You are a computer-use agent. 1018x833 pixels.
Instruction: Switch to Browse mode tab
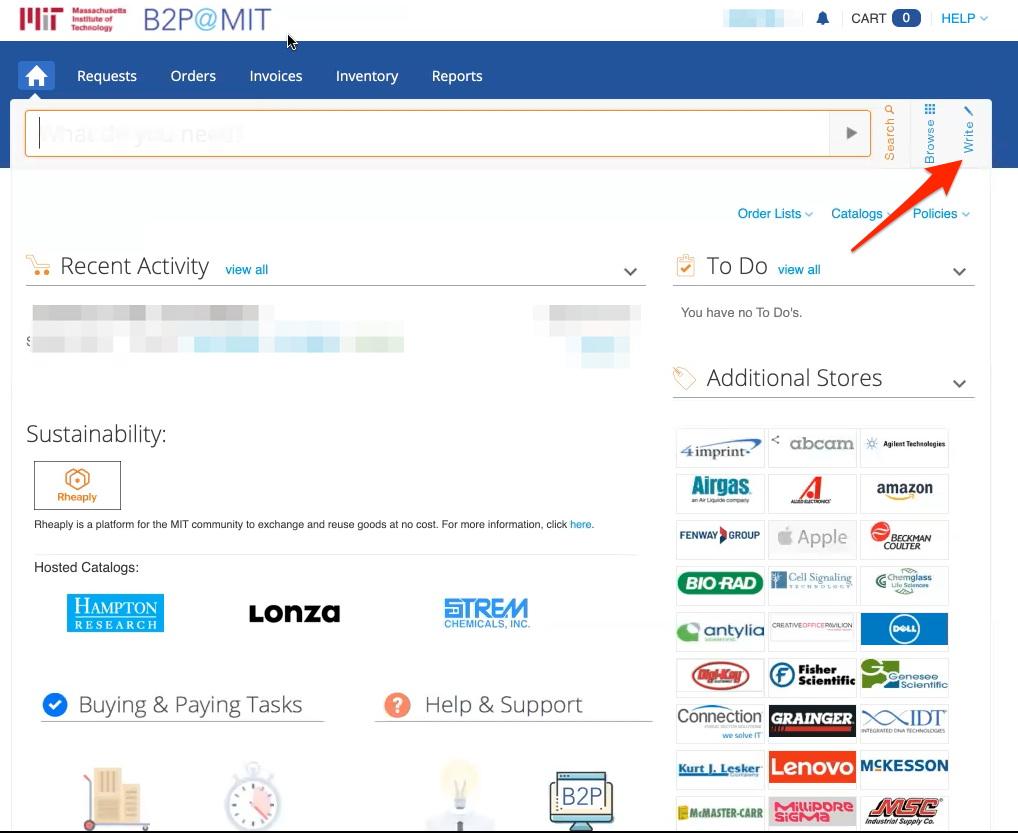(930, 133)
